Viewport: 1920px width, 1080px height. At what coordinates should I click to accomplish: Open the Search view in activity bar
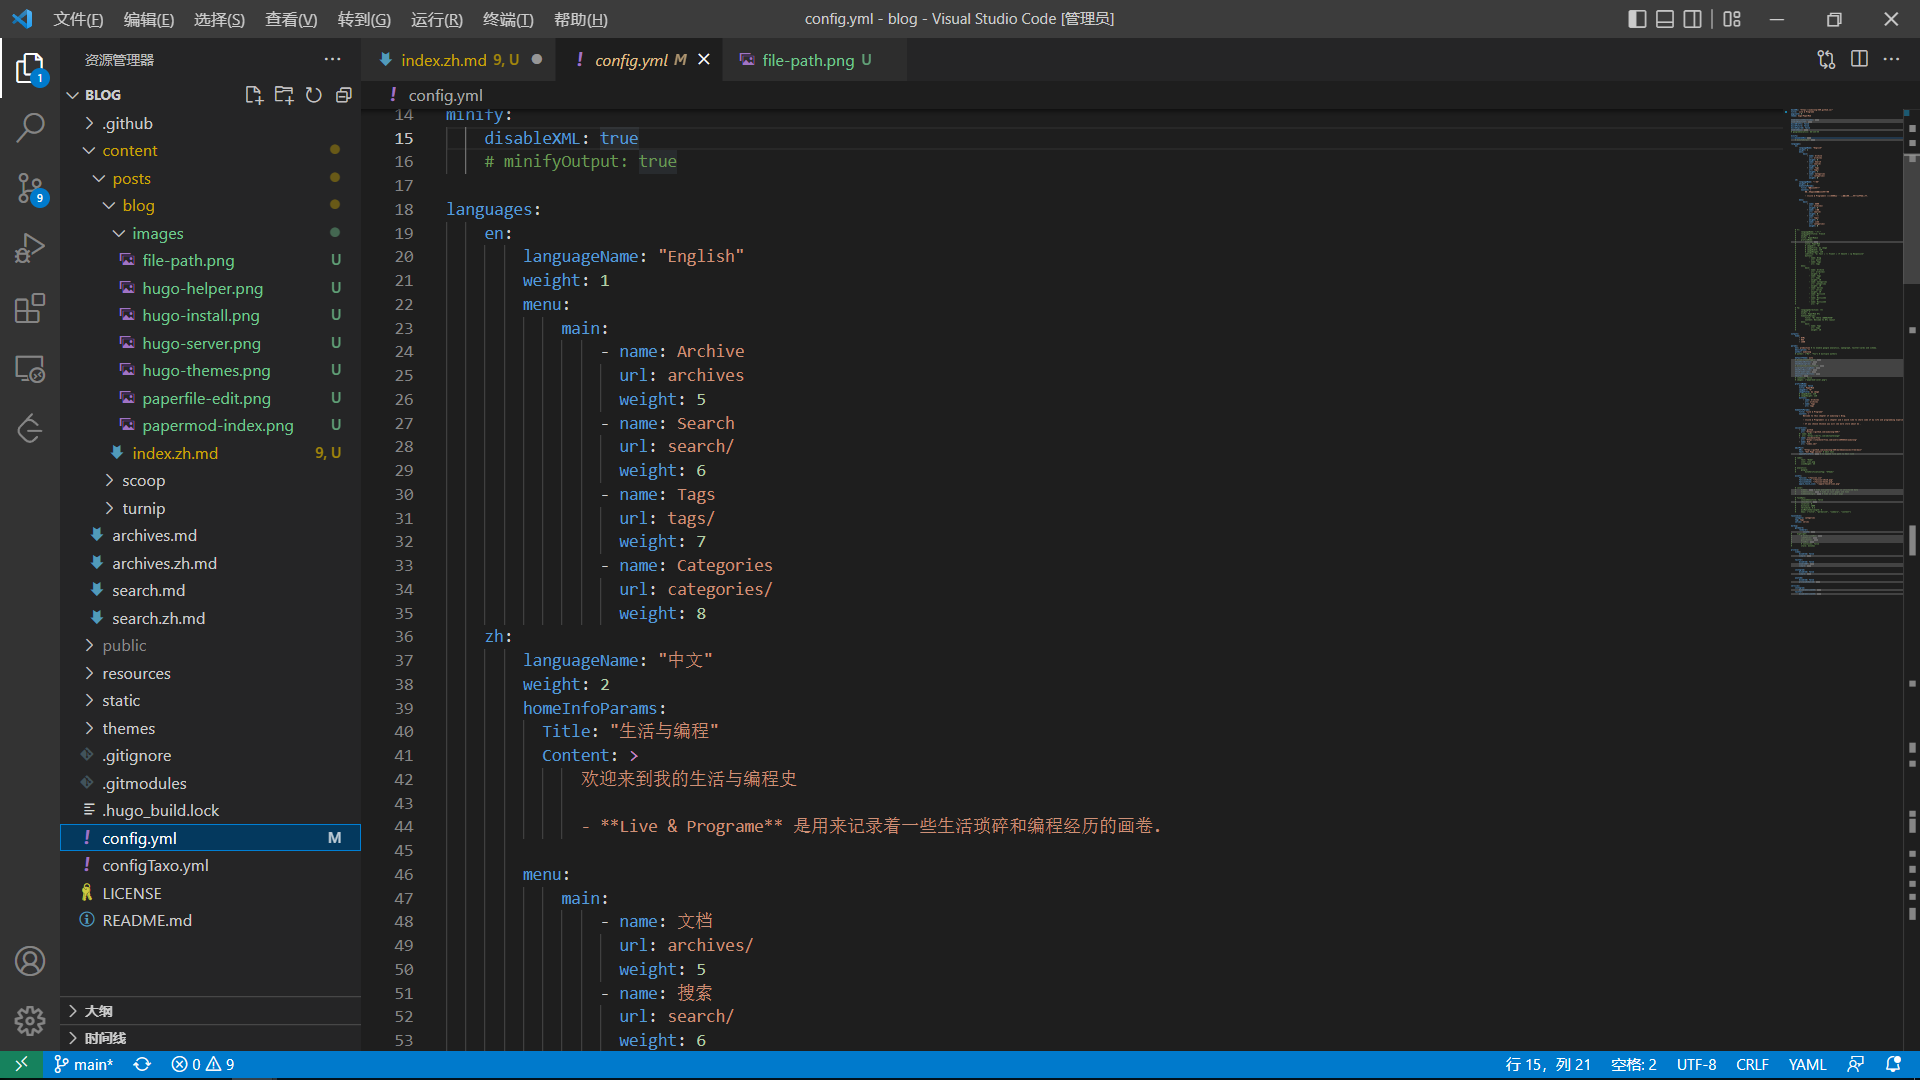click(30, 127)
